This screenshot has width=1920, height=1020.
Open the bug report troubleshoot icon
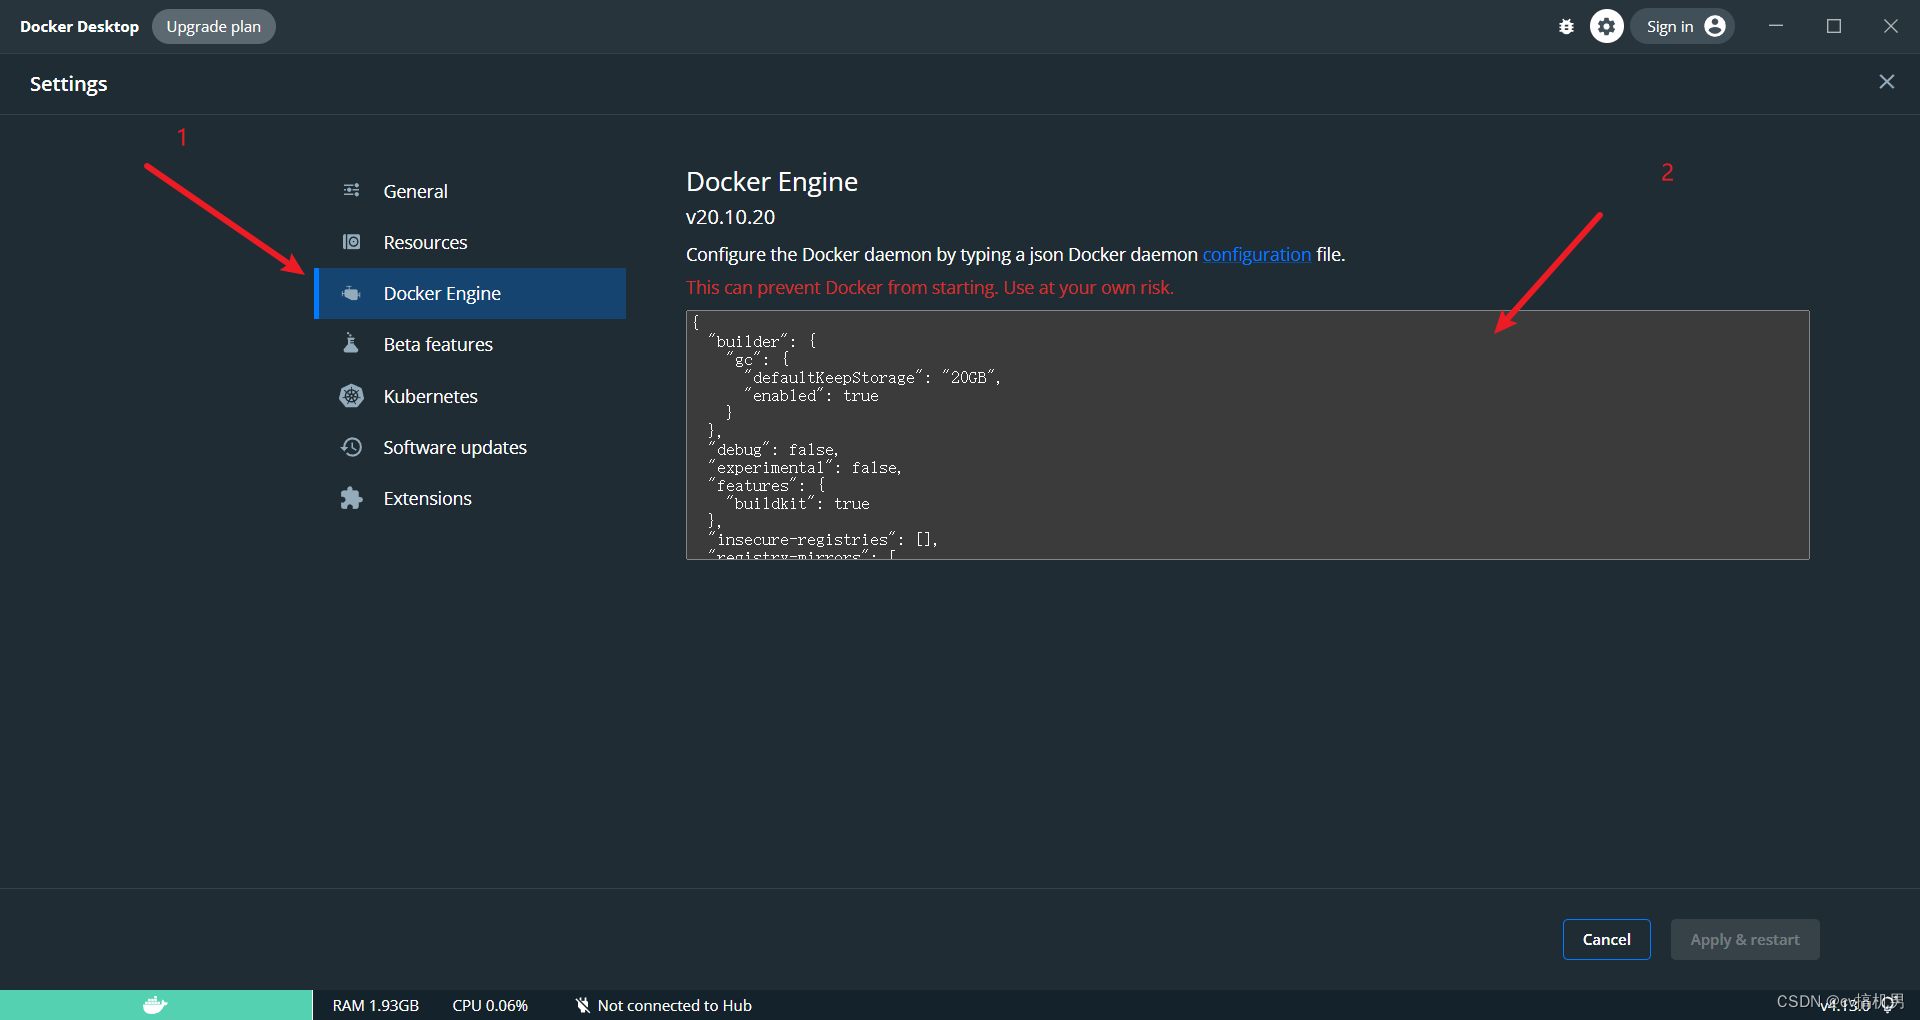point(1566,27)
